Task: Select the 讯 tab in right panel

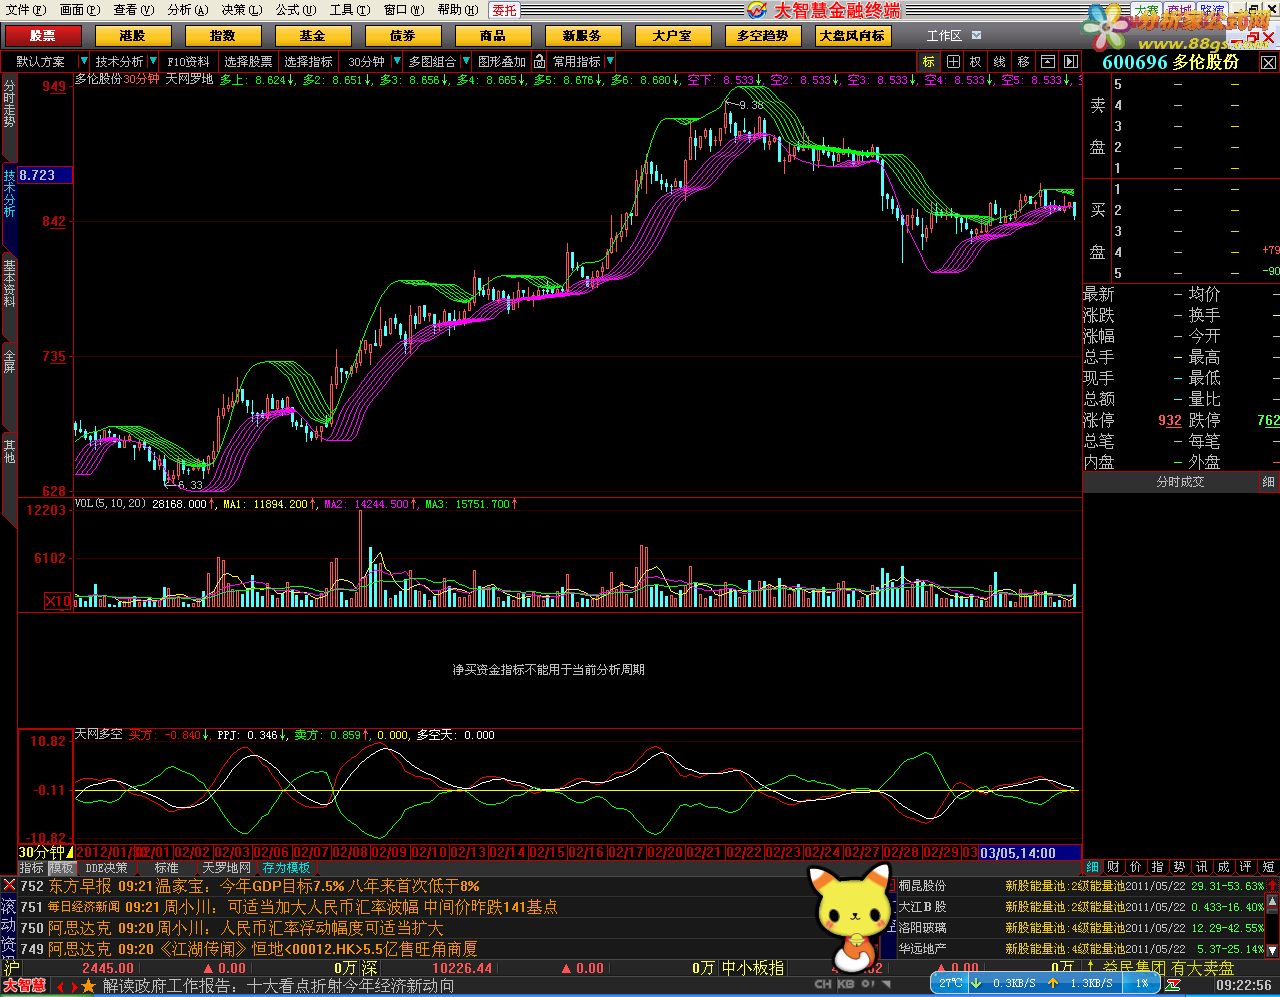Action: 1201,867
